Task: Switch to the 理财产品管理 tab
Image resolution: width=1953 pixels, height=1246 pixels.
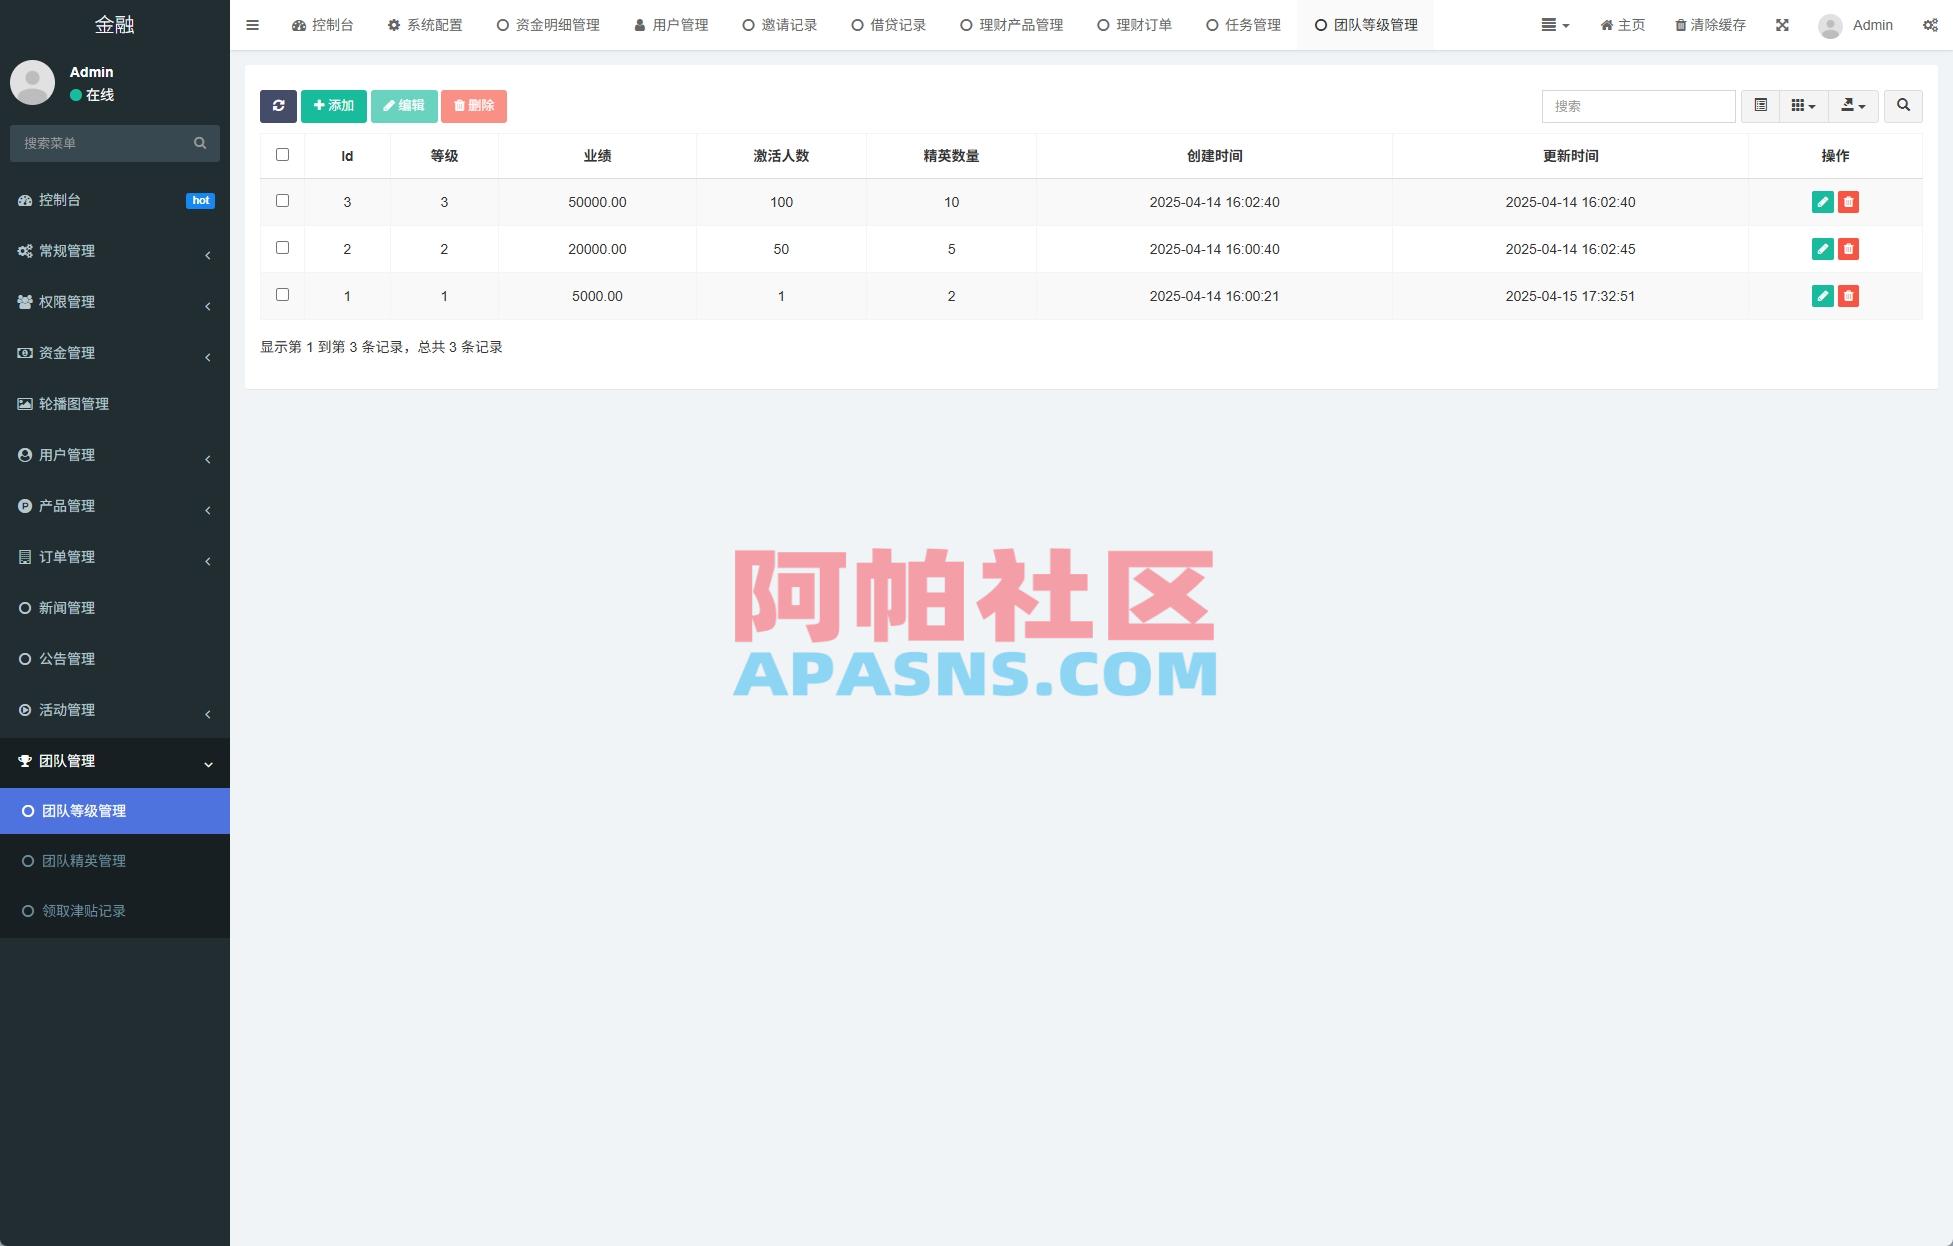Action: click(x=1012, y=25)
